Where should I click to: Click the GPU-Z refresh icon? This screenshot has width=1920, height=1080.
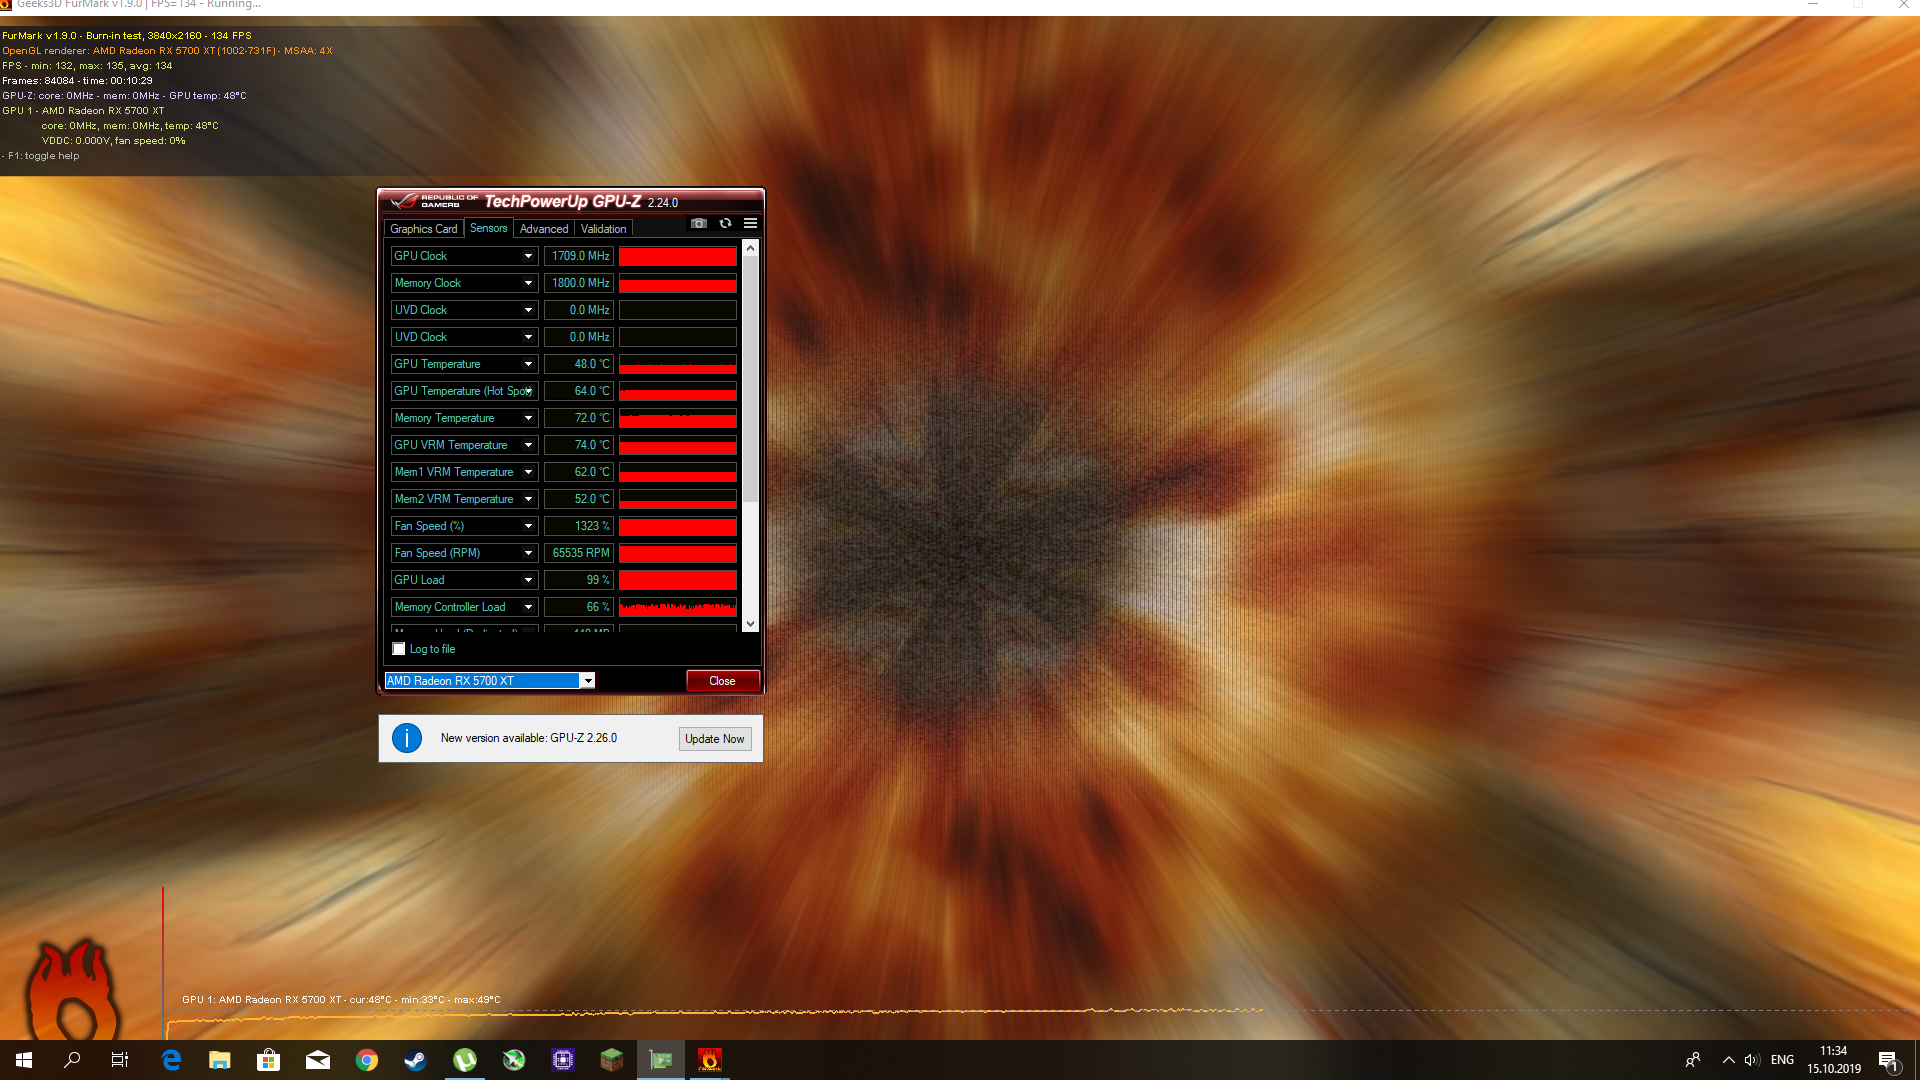pos(725,223)
